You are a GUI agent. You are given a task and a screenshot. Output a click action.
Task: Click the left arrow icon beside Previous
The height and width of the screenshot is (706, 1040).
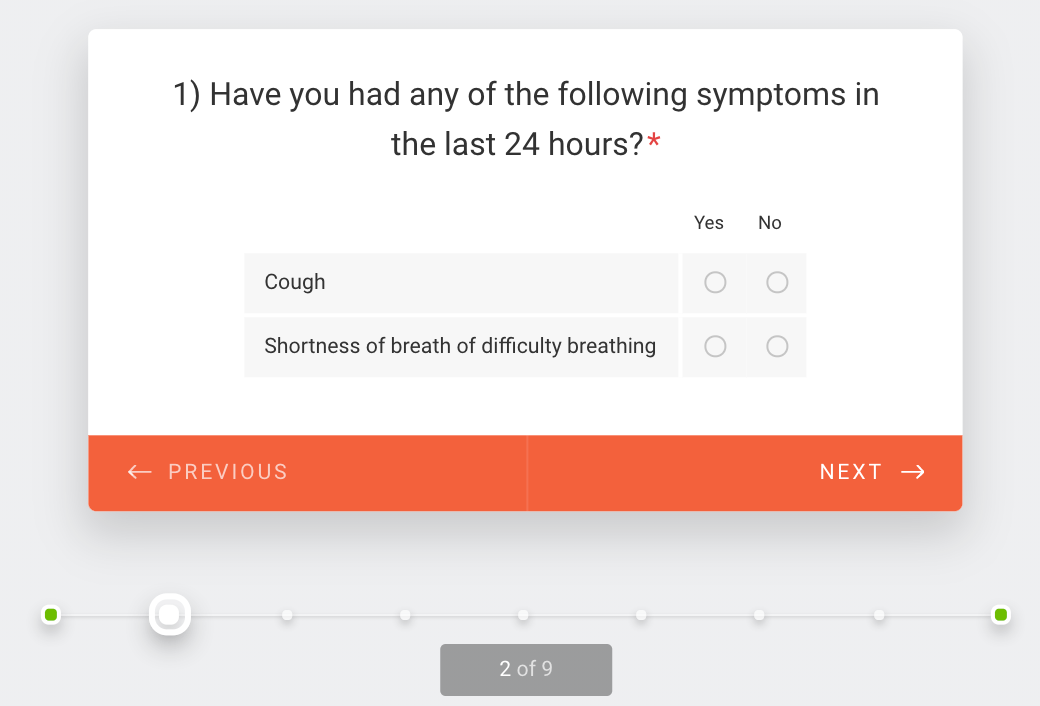click(x=140, y=472)
